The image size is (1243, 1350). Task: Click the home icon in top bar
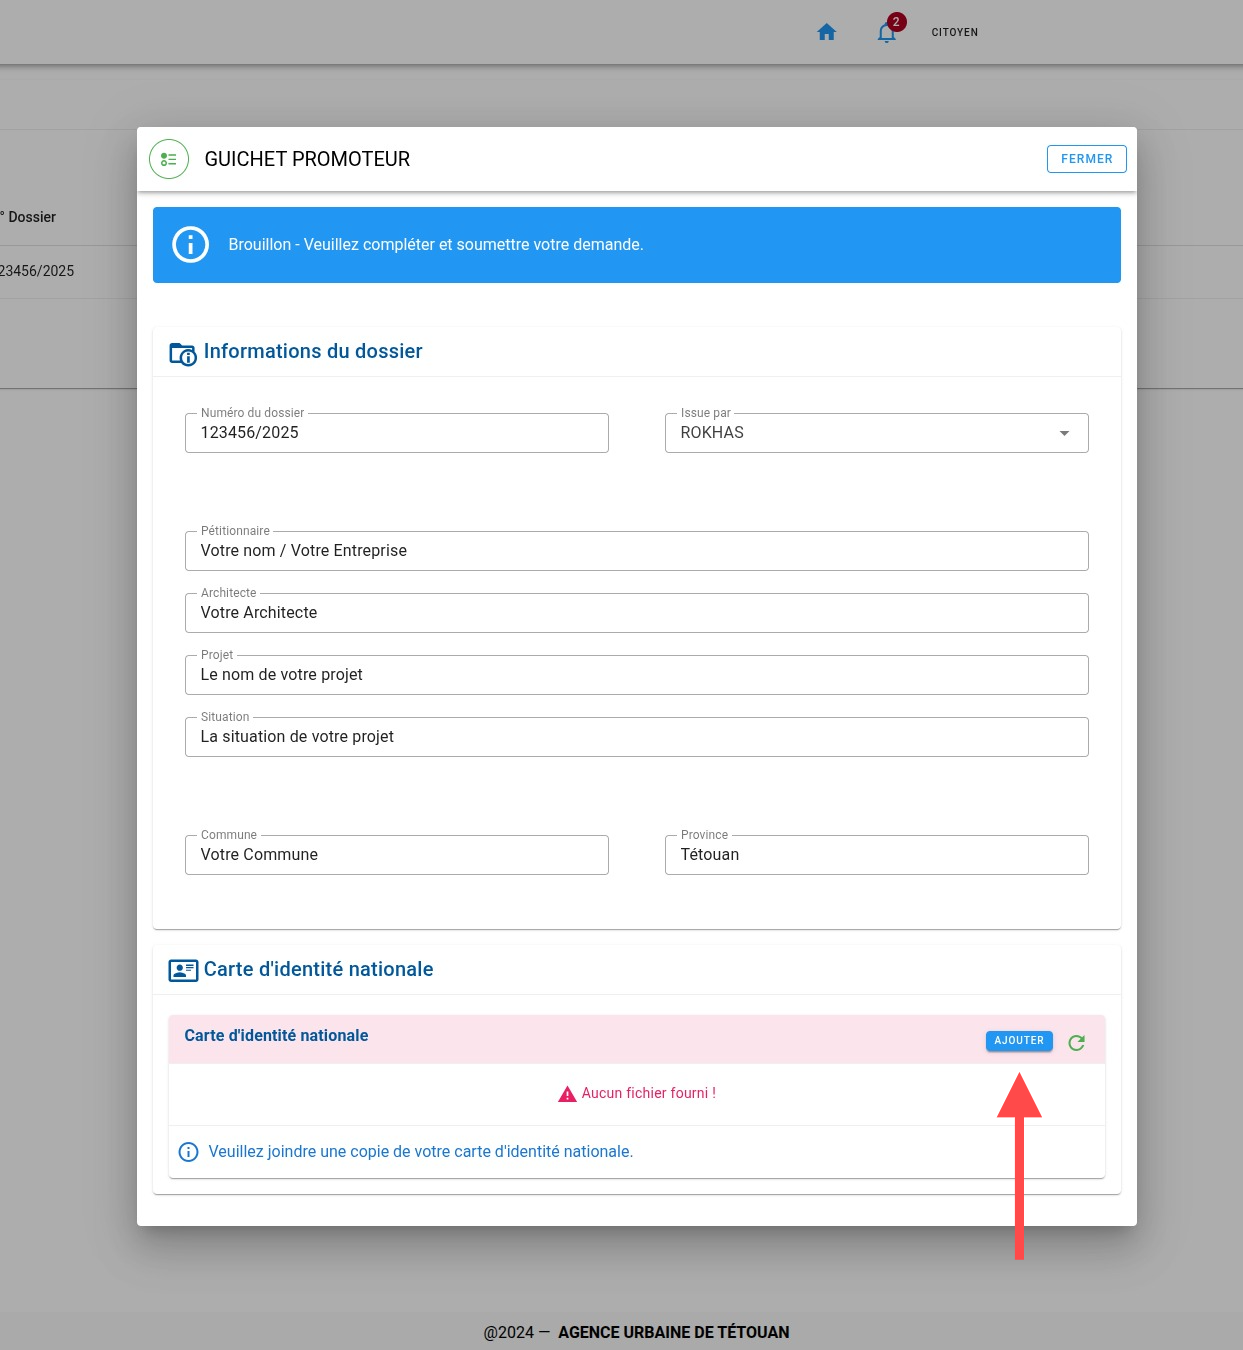click(826, 32)
